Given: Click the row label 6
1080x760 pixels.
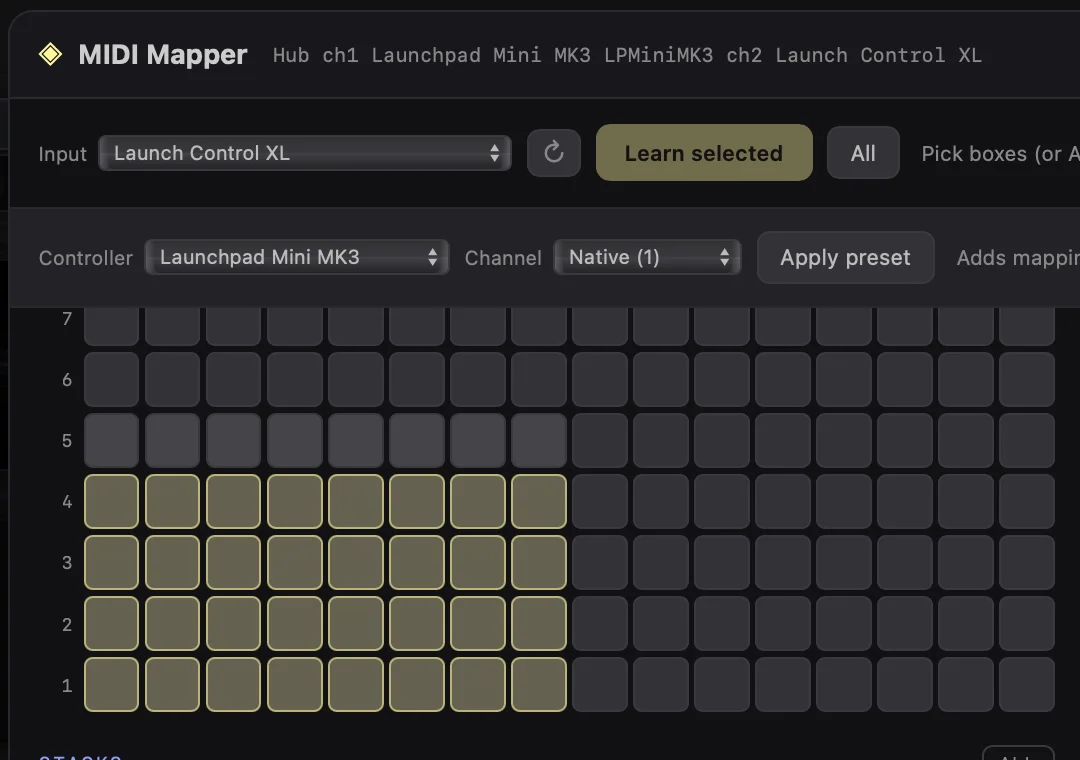Looking at the screenshot, I should pyautogui.click(x=67, y=380).
